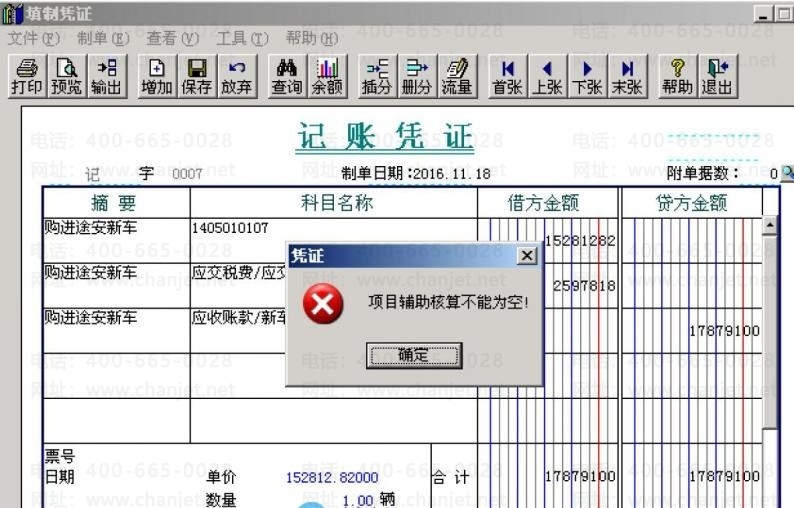Insert an entry line with 插分
The height and width of the screenshot is (508, 794).
click(x=377, y=76)
